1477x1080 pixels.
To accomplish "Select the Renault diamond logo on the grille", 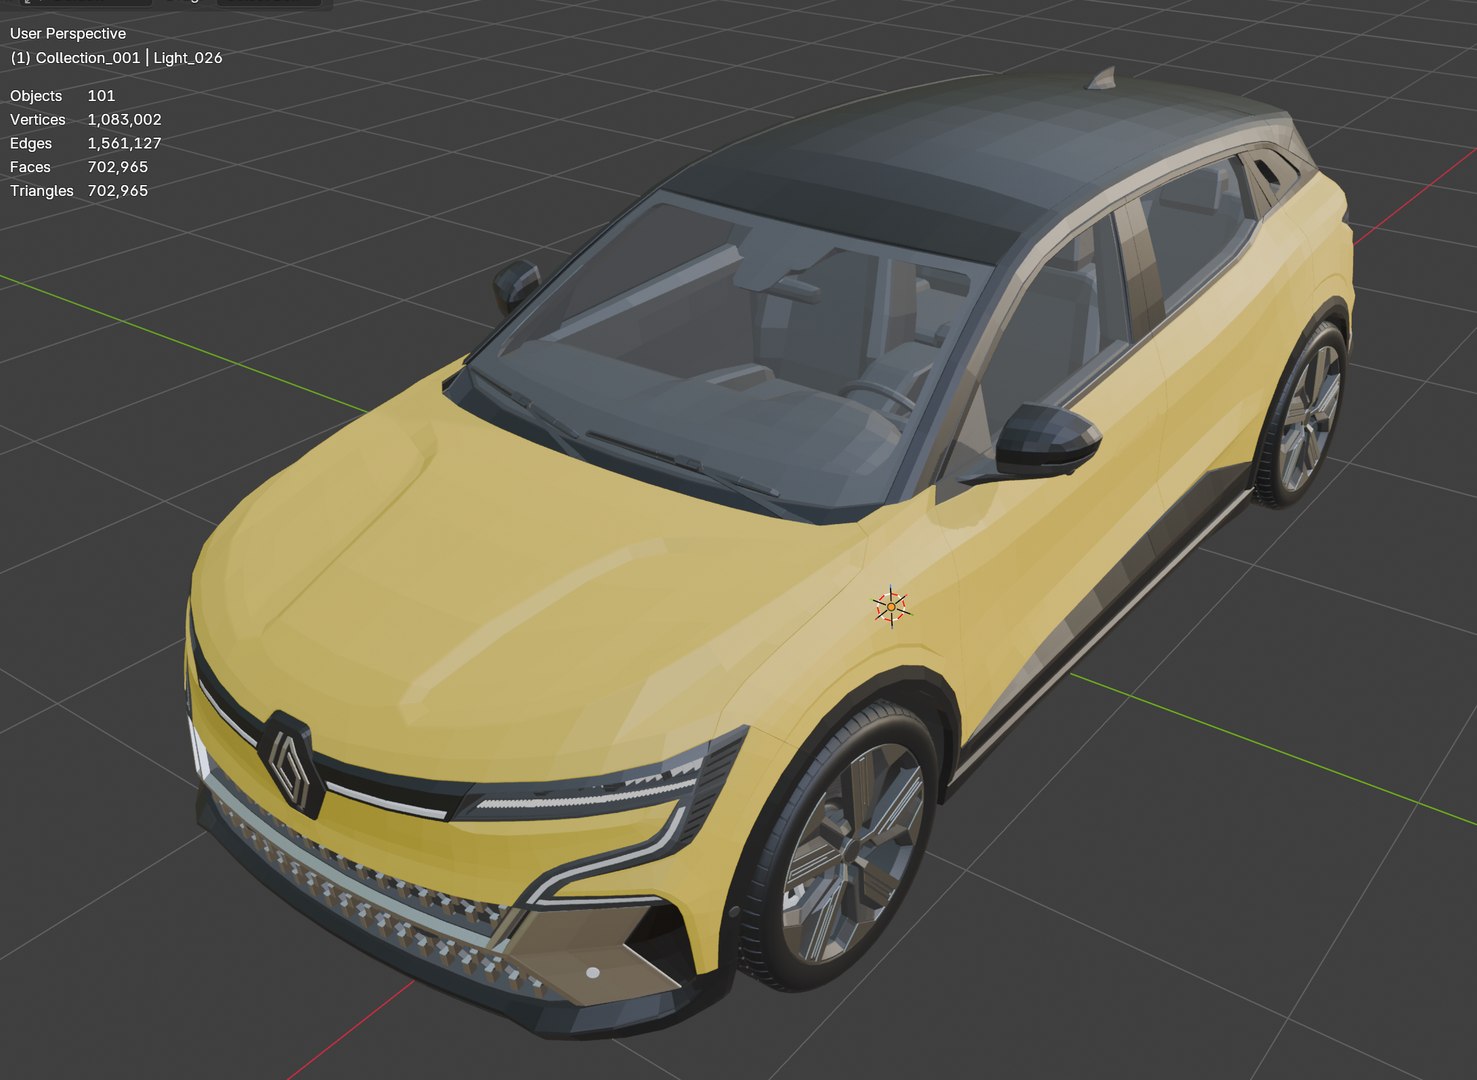I will tap(291, 764).
